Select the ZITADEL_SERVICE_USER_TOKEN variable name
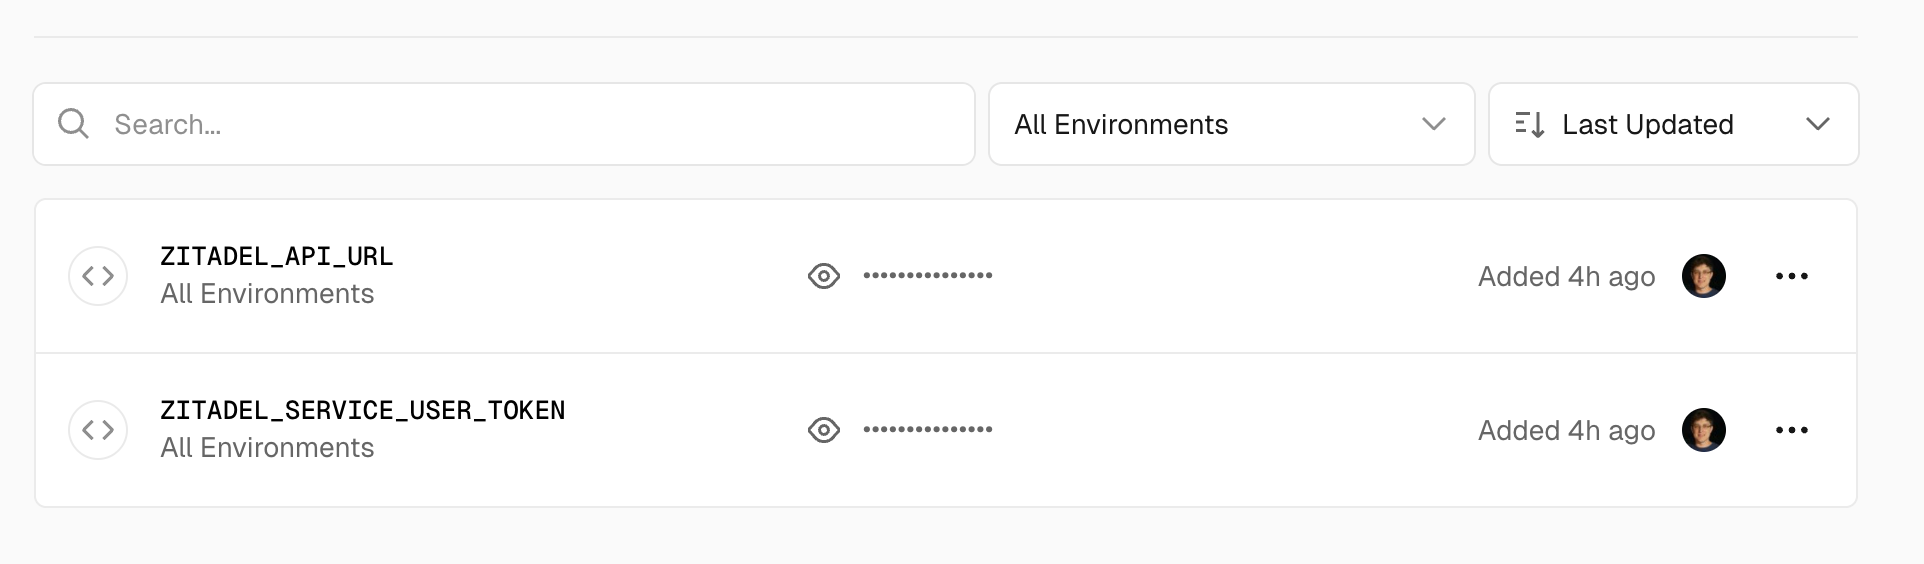 point(363,411)
